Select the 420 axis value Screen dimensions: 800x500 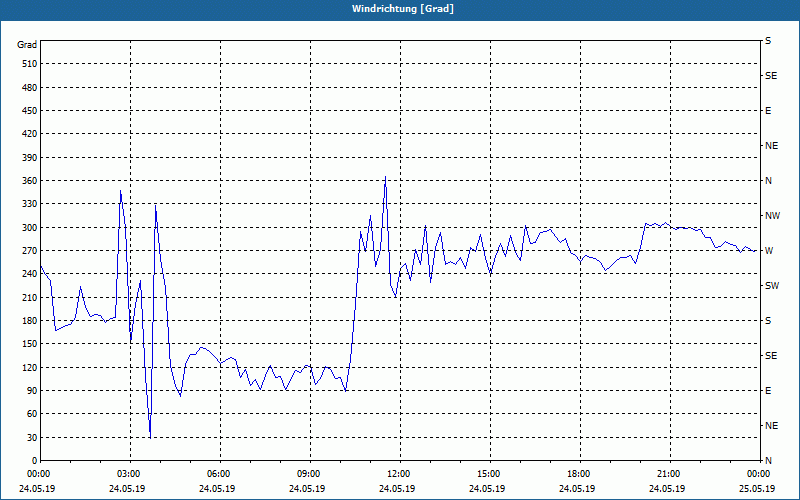pos(29,134)
